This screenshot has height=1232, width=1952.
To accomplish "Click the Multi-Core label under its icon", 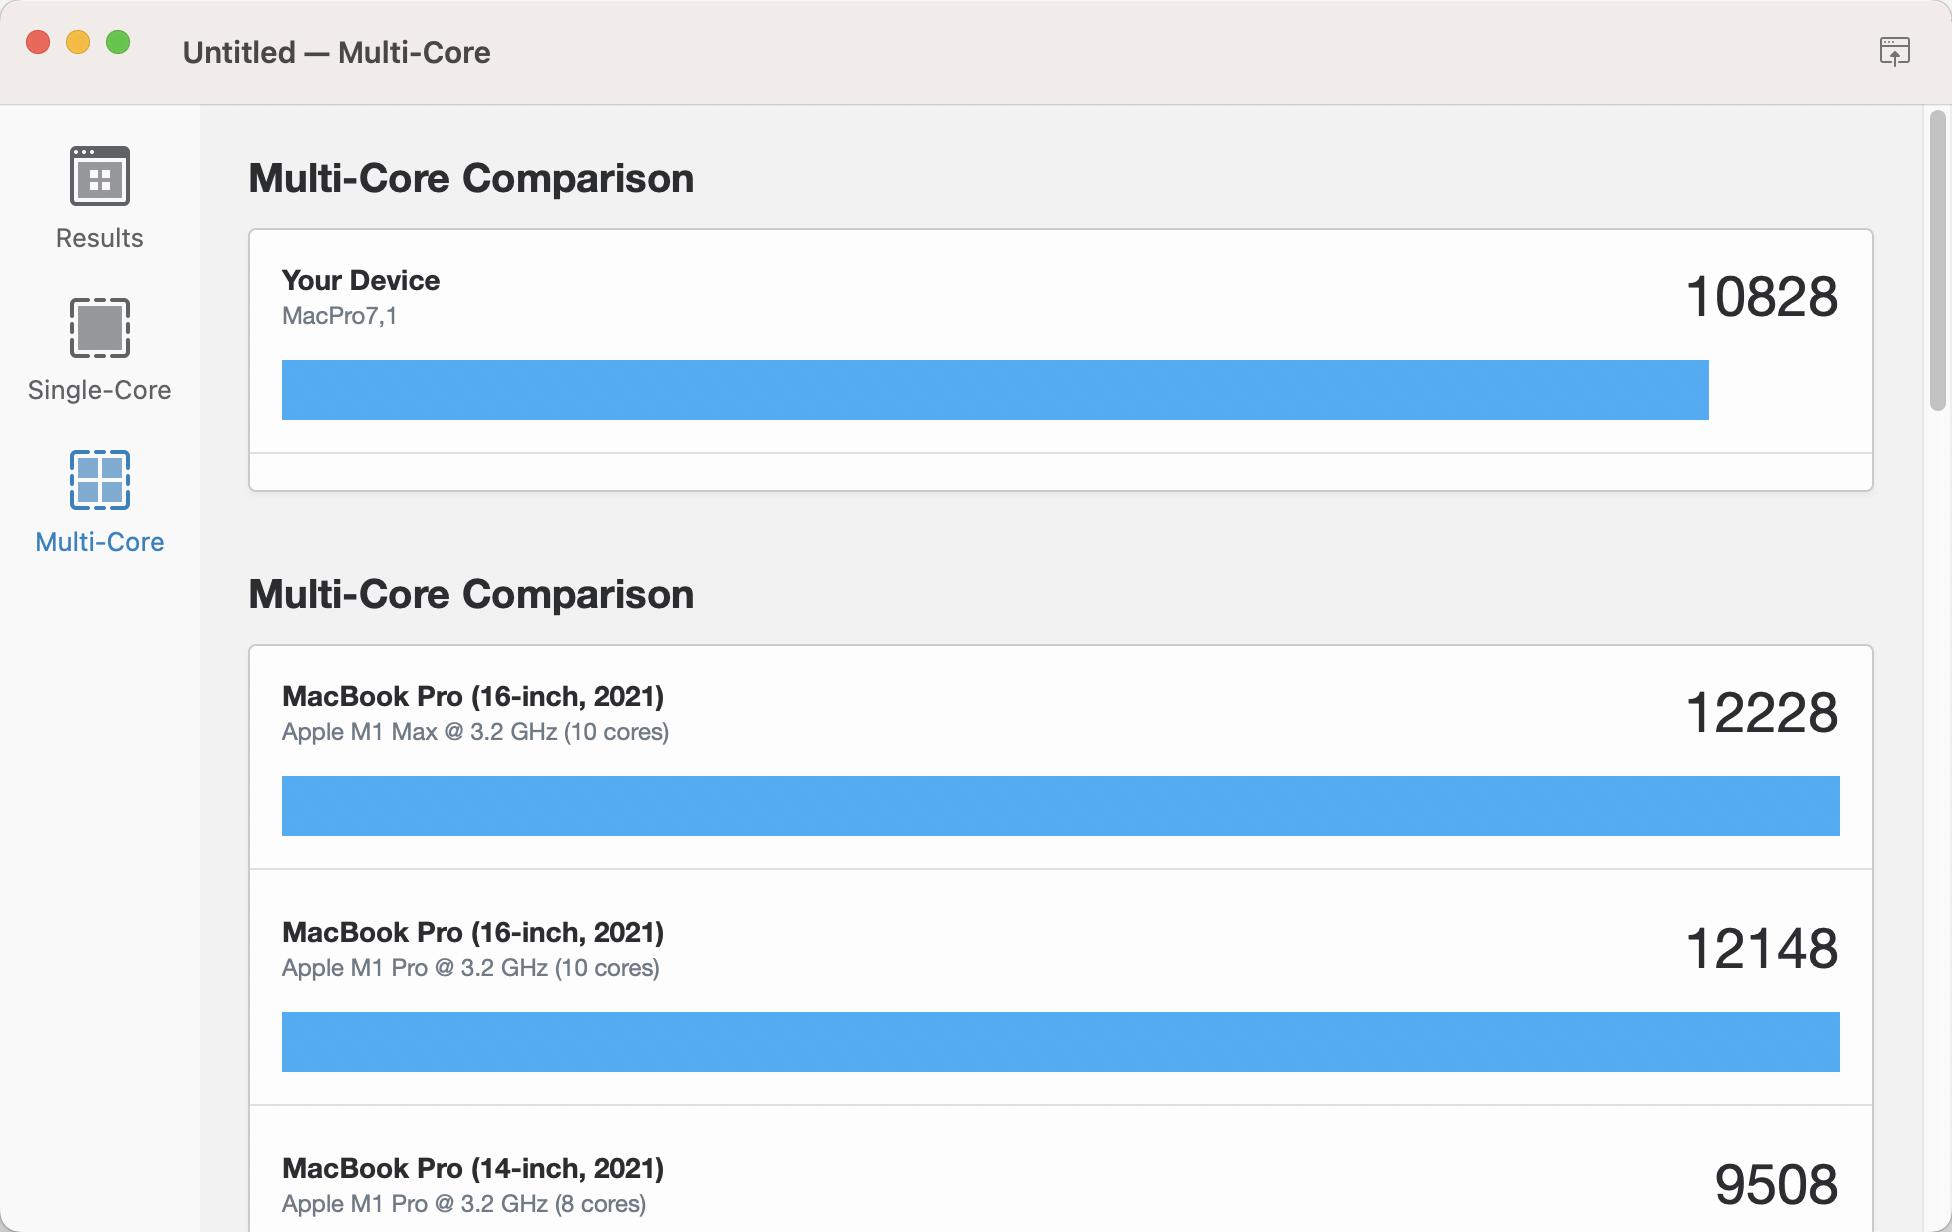I will (x=99, y=541).
